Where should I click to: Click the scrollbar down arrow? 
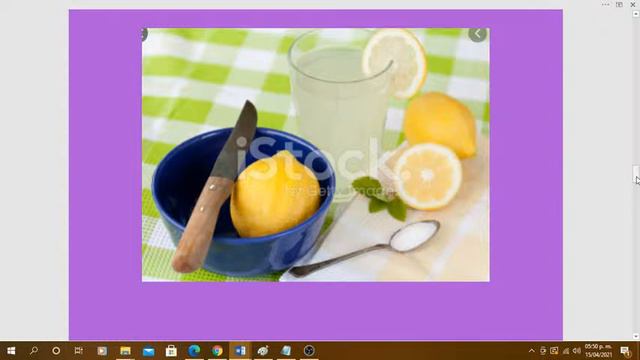point(636,336)
